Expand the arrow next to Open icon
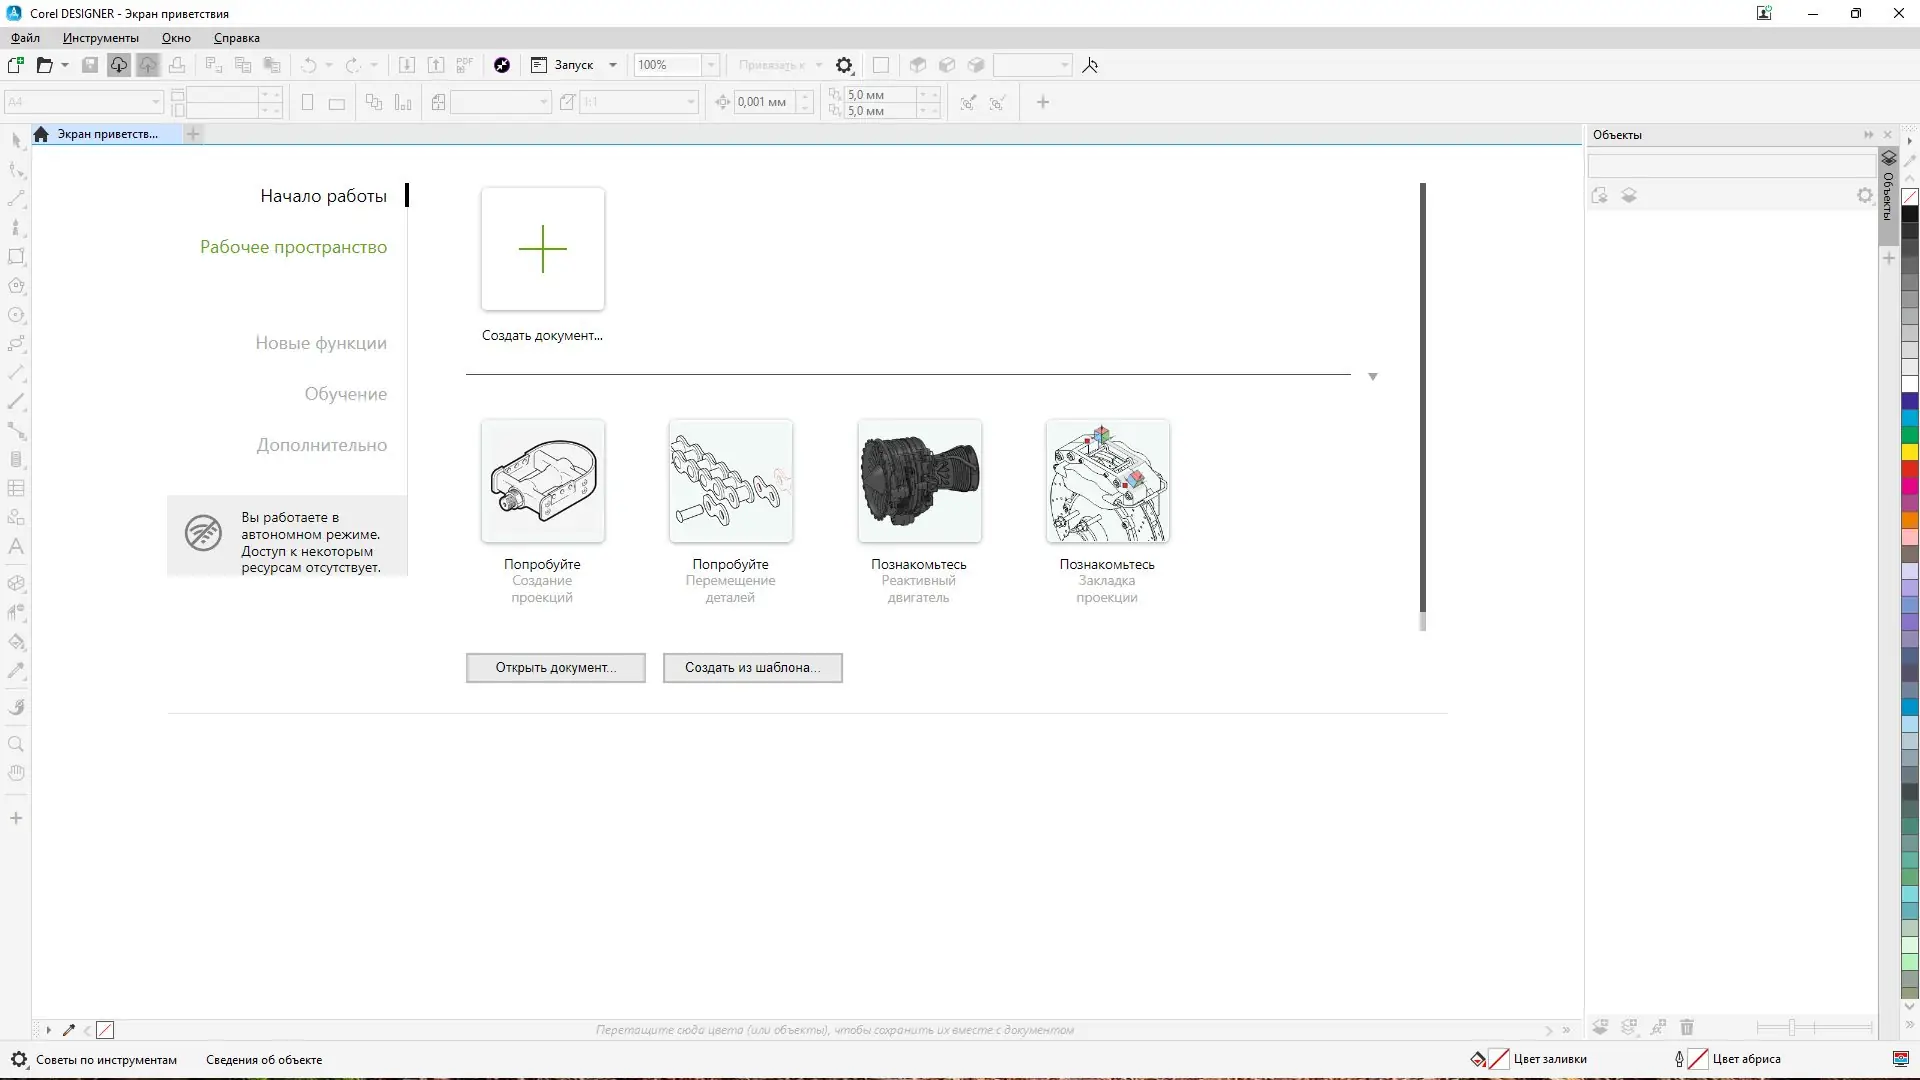 65,65
